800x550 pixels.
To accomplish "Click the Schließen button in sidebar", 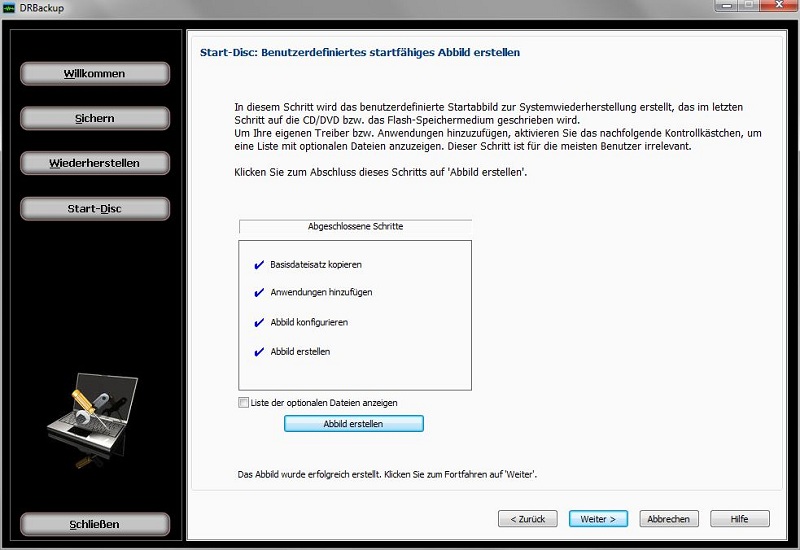I will coord(95,524).
